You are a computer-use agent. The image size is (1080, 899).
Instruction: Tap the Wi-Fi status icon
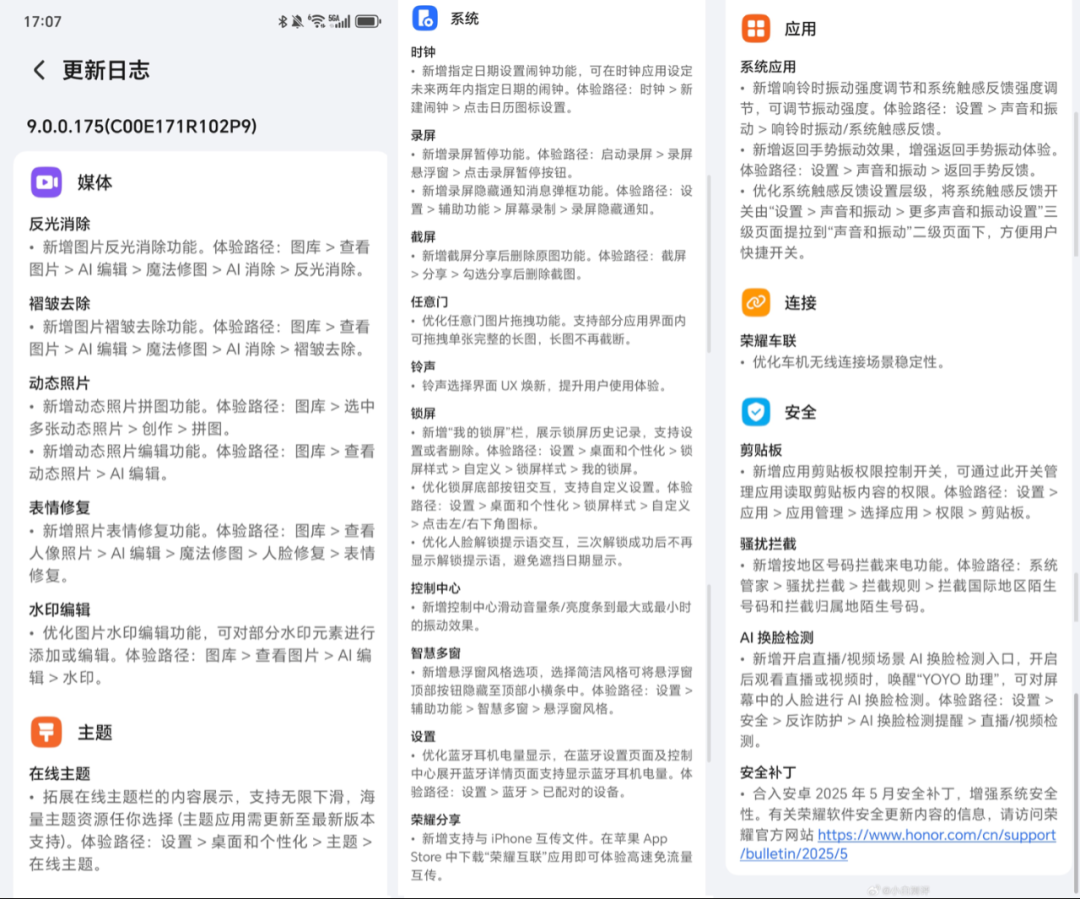pyautogui.click(x=316, y=21)
